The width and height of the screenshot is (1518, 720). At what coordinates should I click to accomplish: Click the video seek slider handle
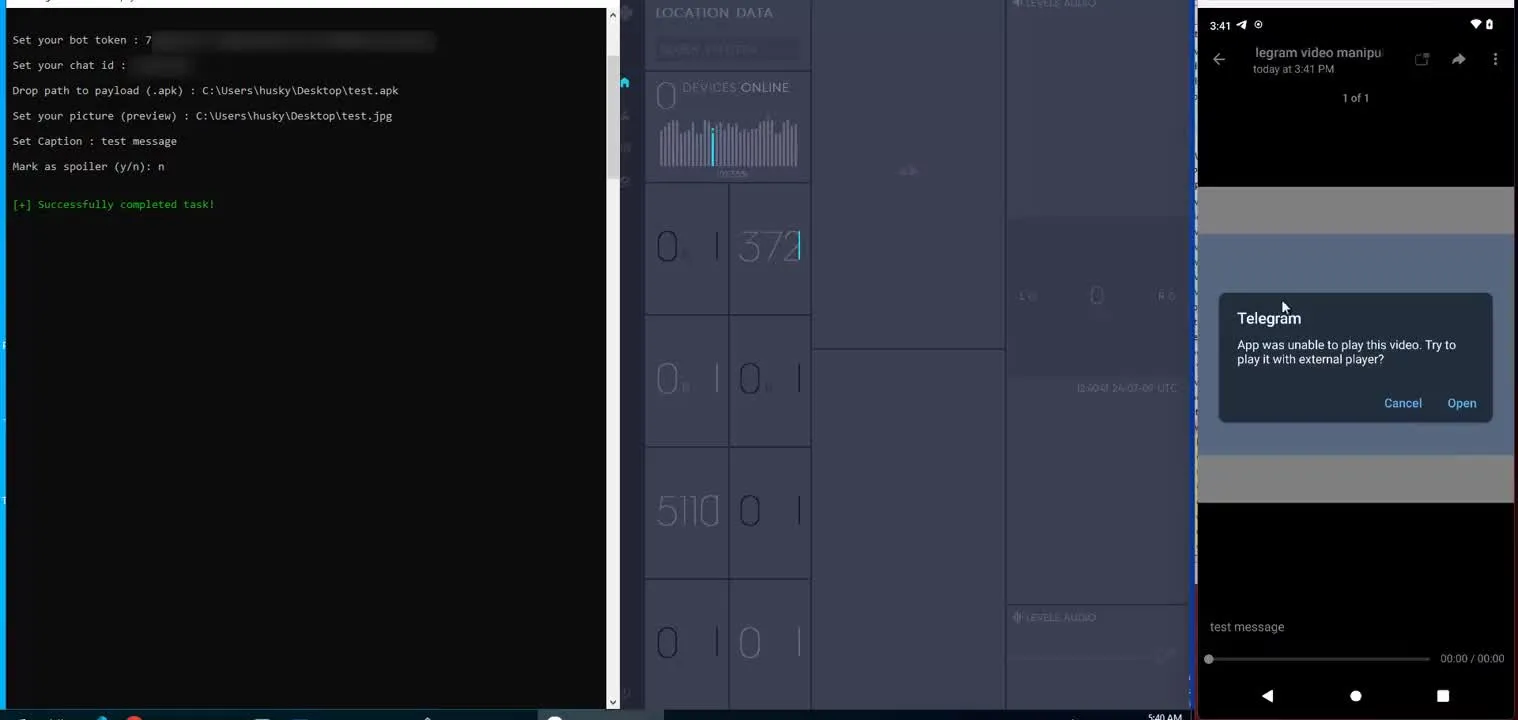1209,659
